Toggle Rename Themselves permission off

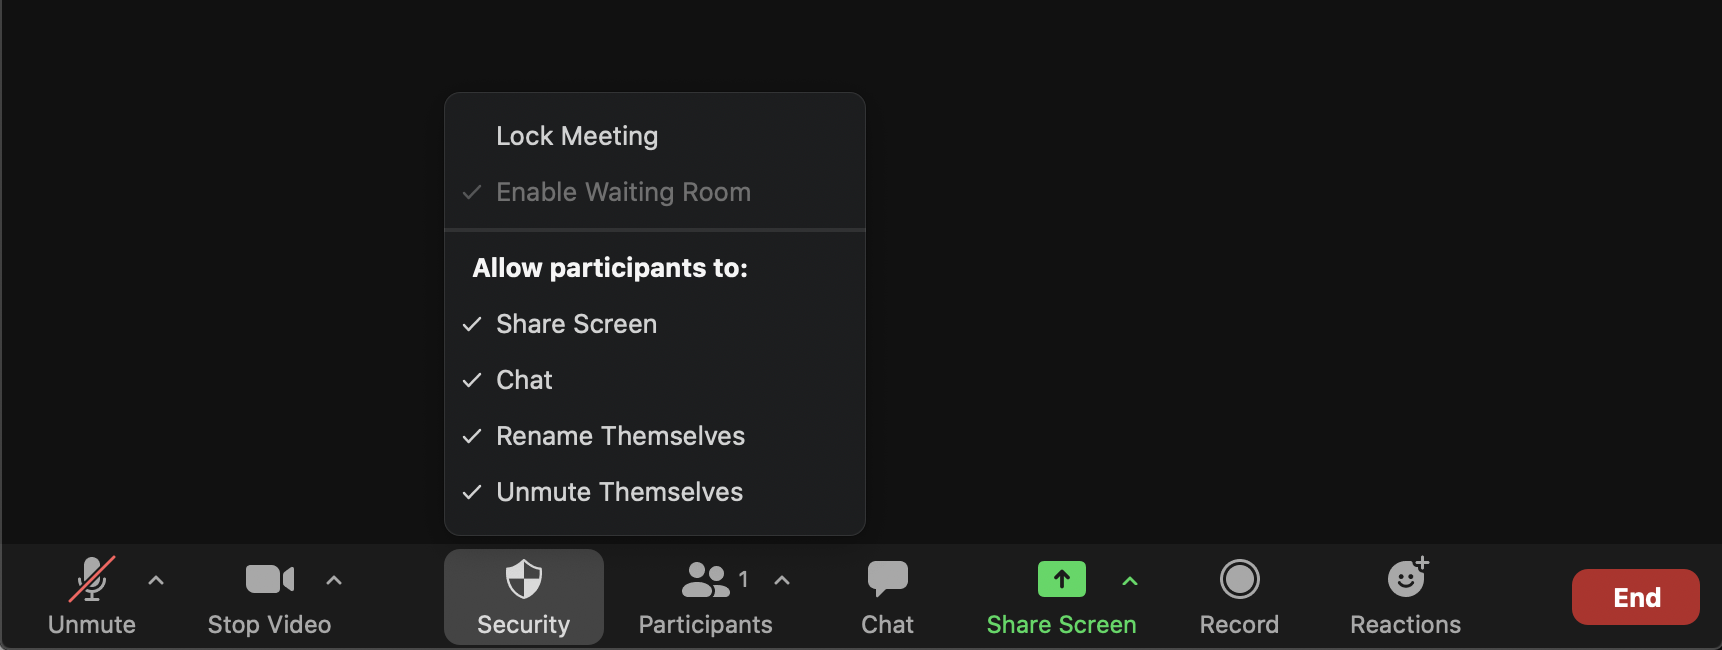pyautogui.click(x=620, y=436)
